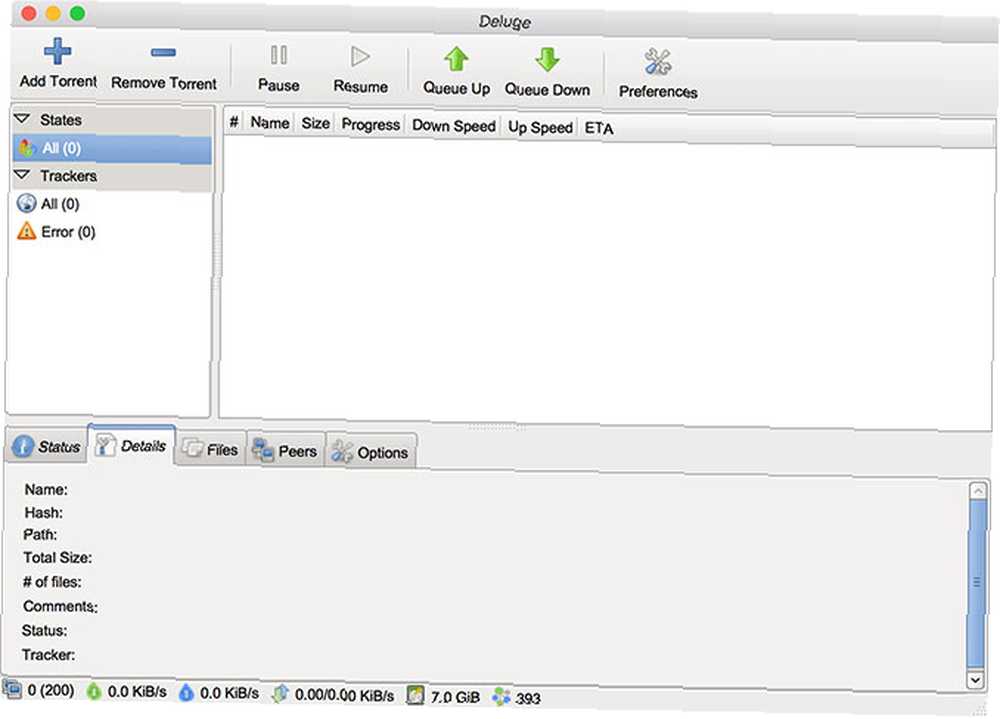Switch to the Status tab
The width and height of the screenshot is (1000, 719).
coord(48,445)
